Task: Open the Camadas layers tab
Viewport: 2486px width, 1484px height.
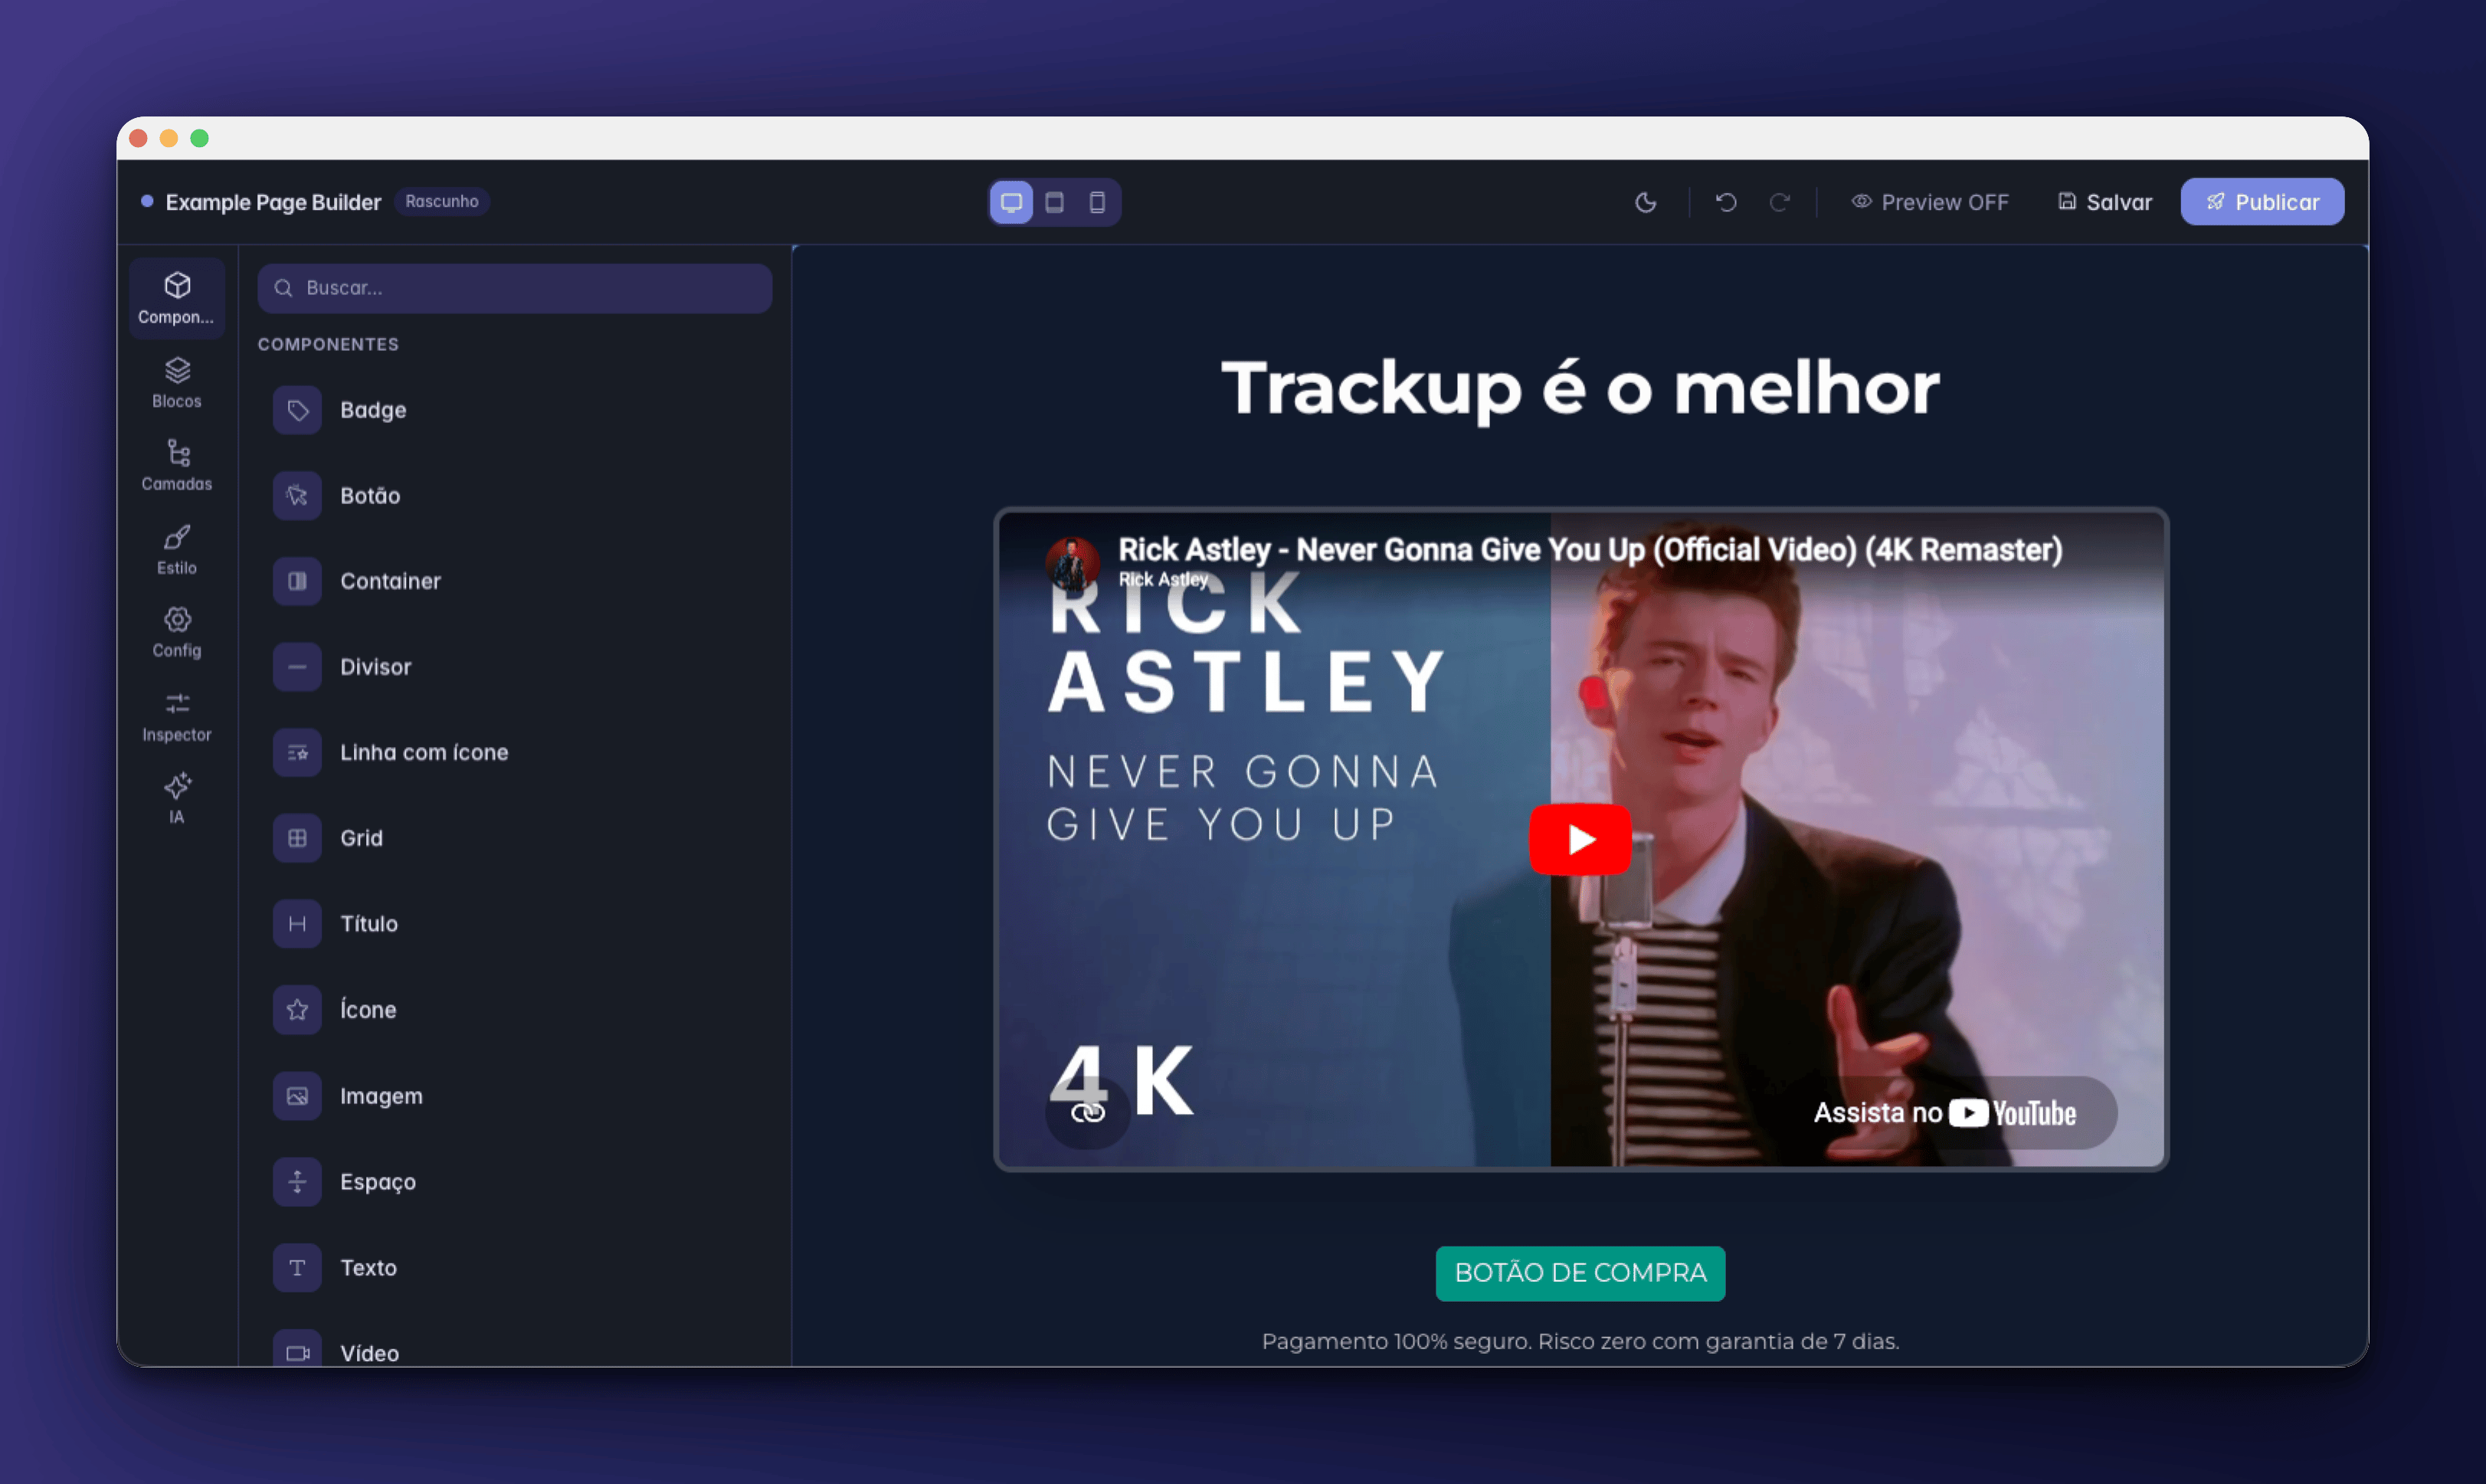Action: pos(177,466)
